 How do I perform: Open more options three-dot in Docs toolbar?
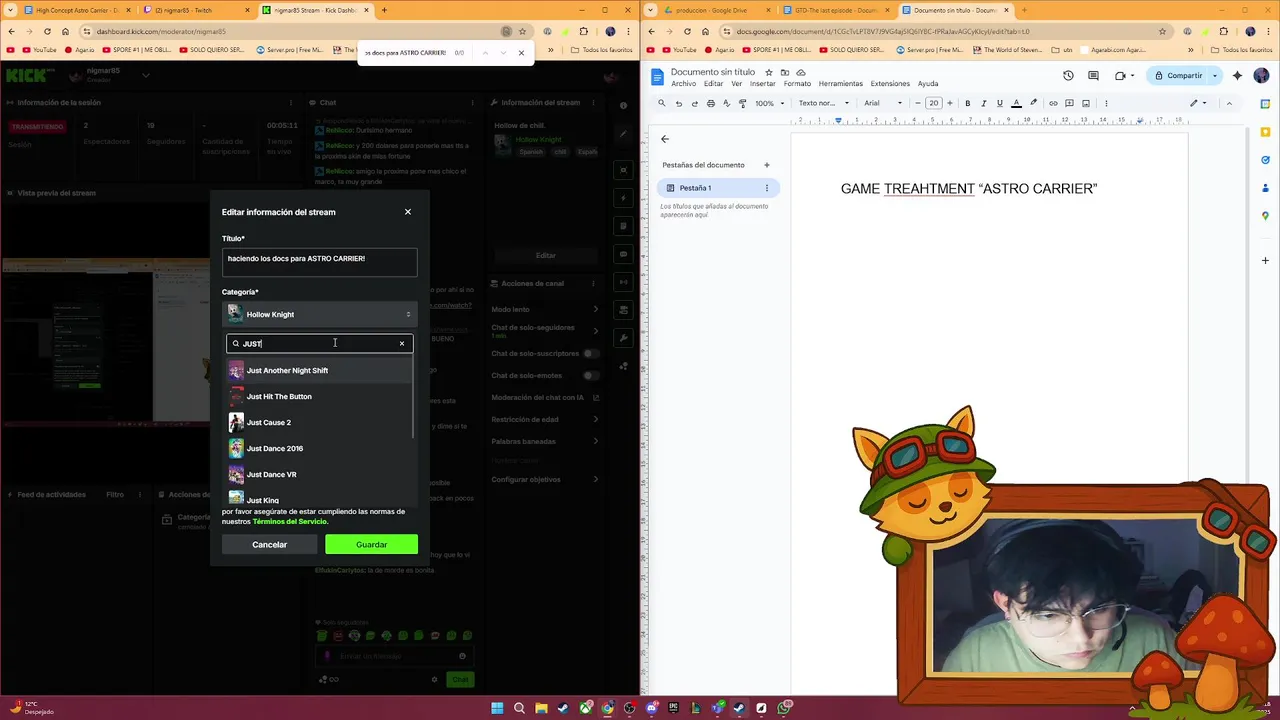click(1105, 103)
